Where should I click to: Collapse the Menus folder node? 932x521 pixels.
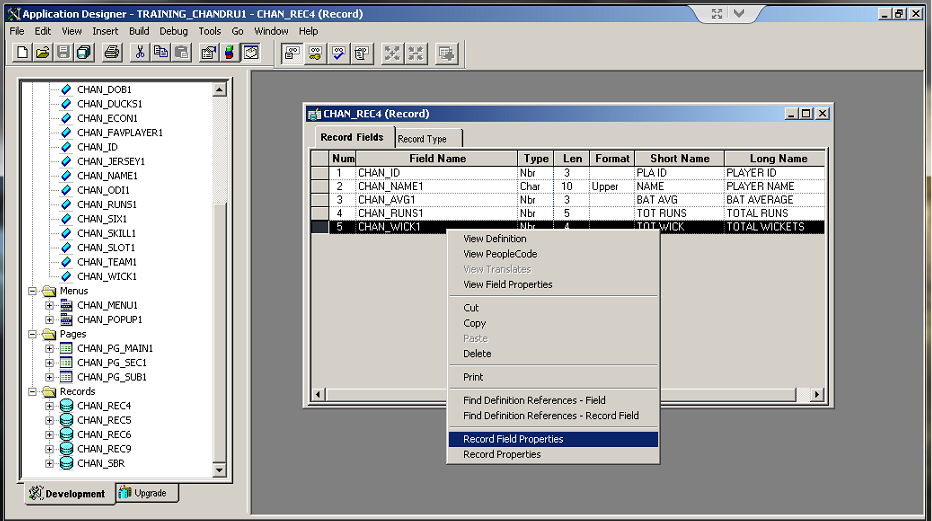point(33,291)
